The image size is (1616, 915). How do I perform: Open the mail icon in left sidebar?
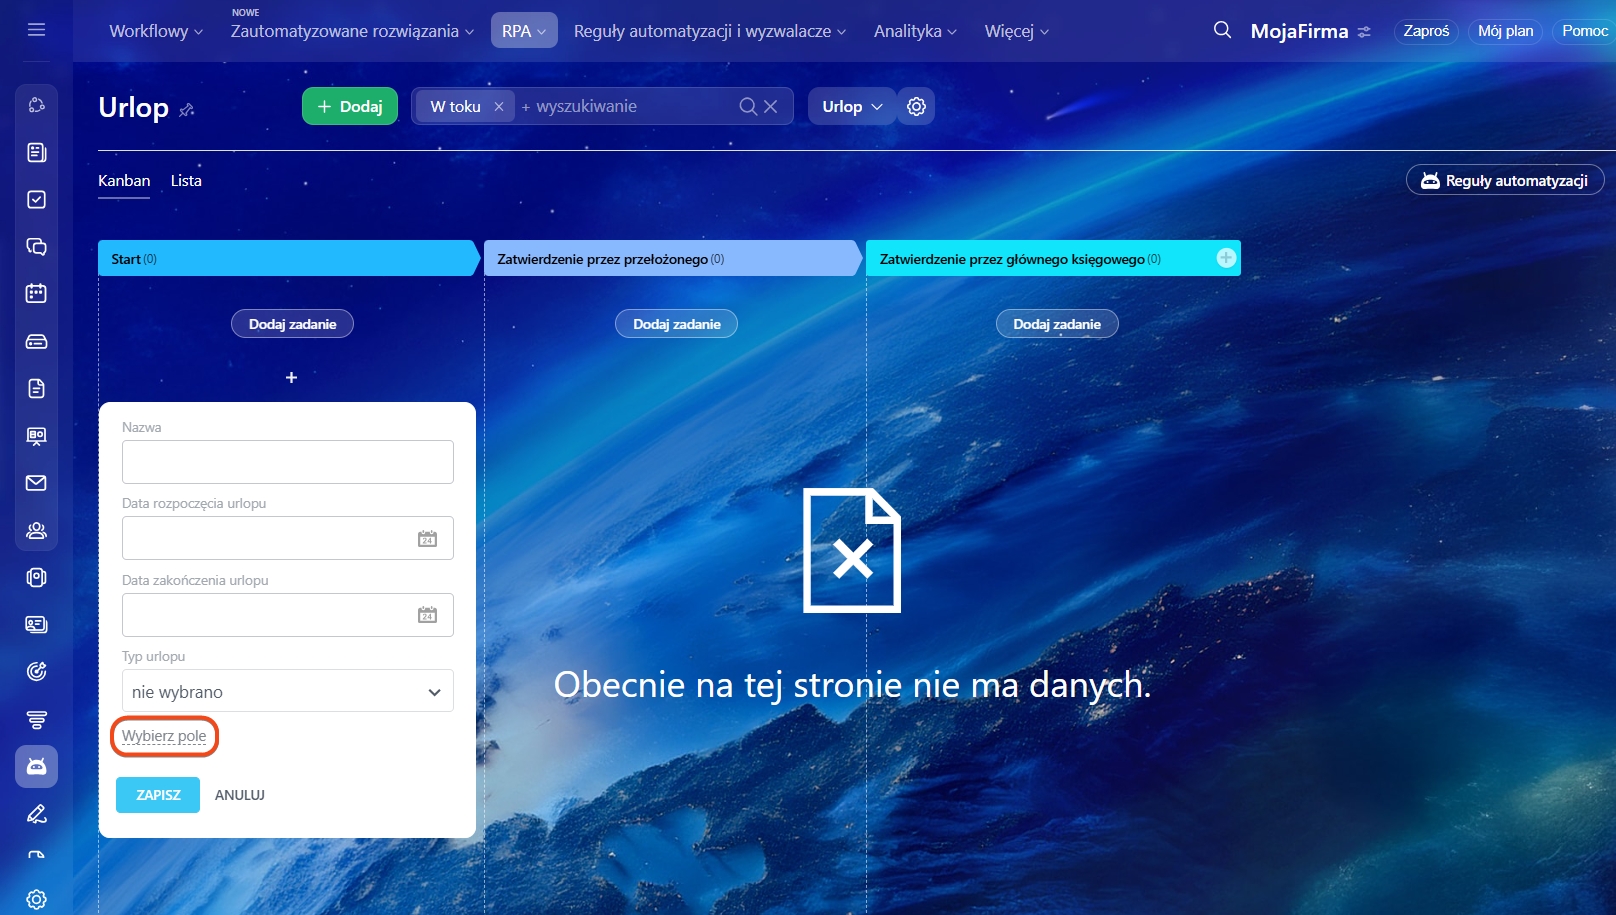point(36,483)
